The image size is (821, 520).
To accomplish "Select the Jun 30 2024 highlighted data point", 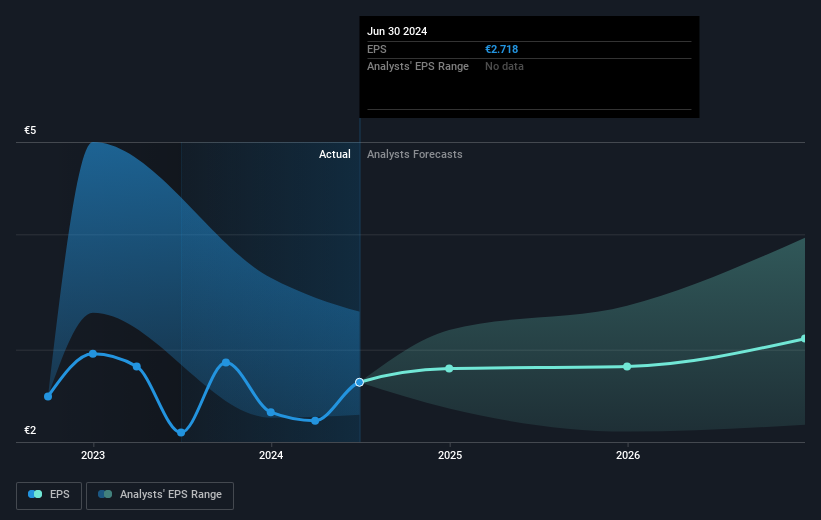I will coord(359,382).
